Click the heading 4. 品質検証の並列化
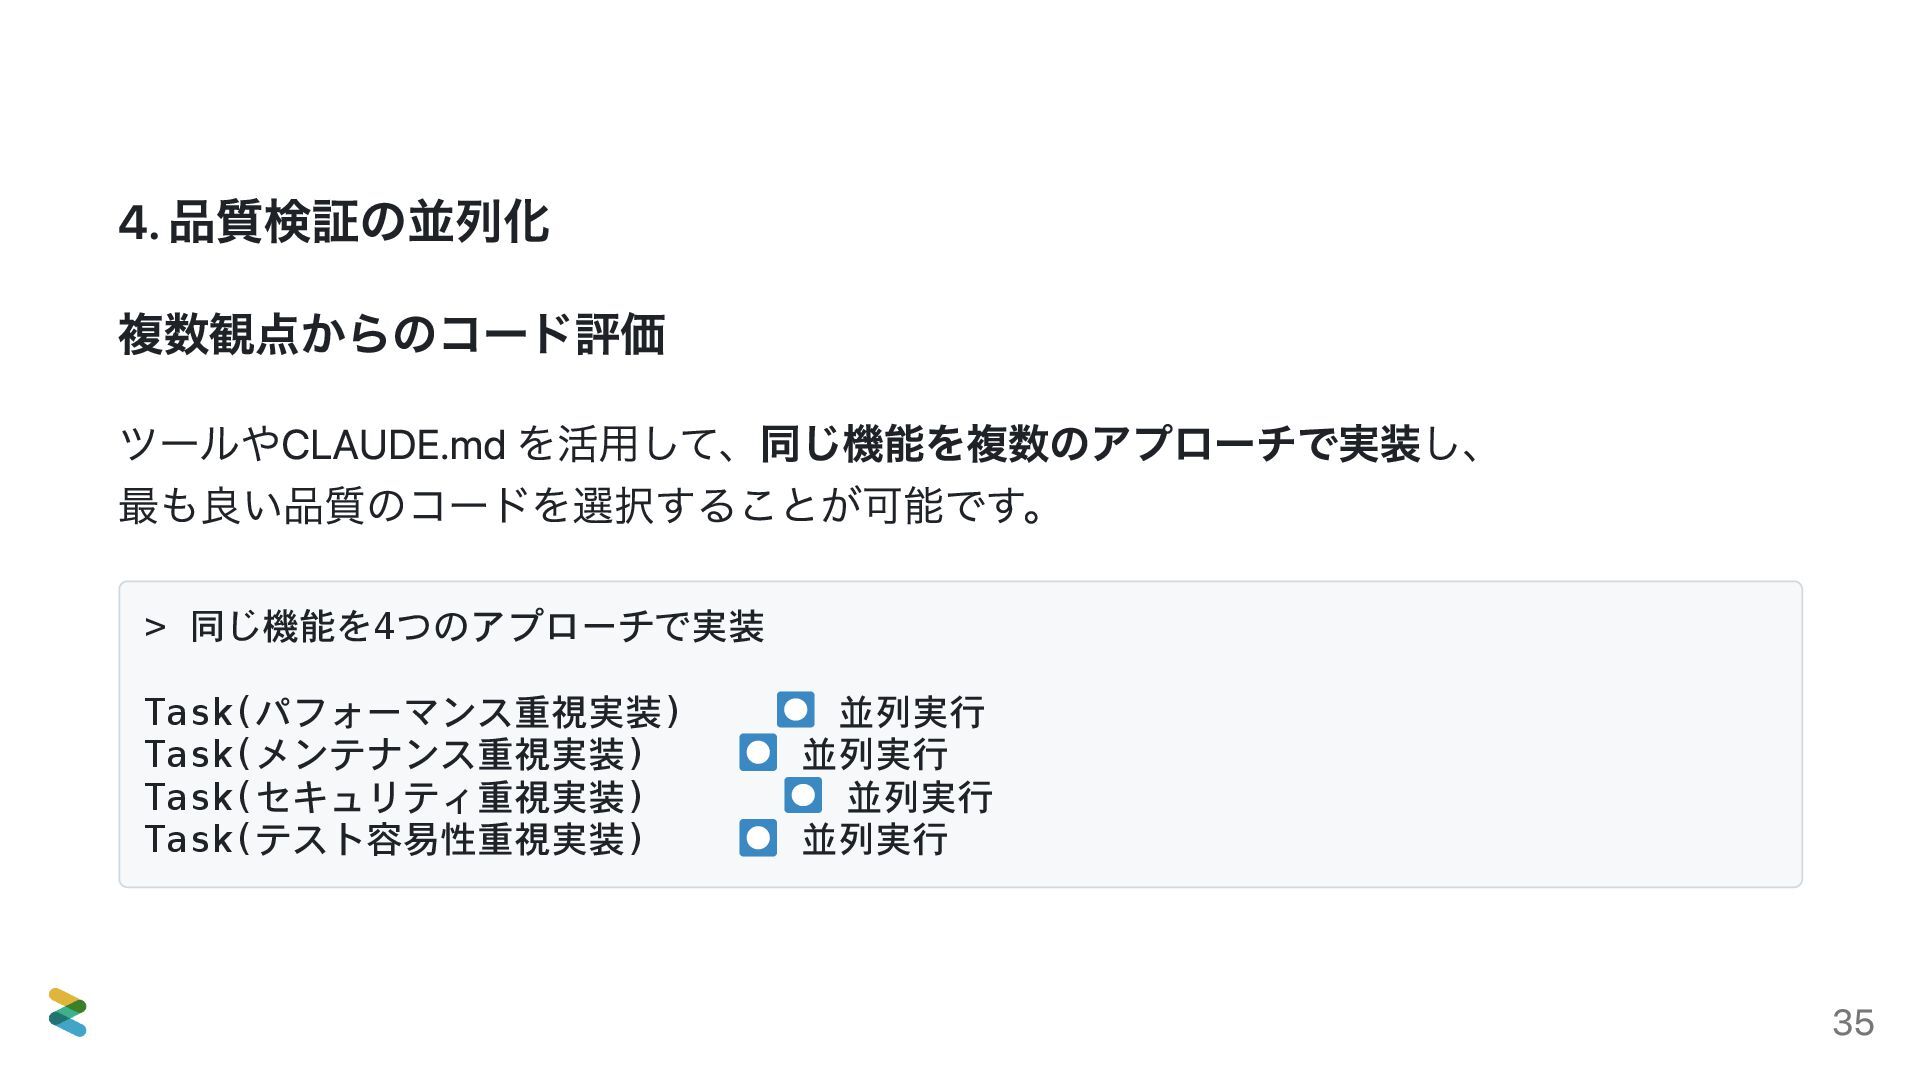1920x1080 pixels. (334, 222)
